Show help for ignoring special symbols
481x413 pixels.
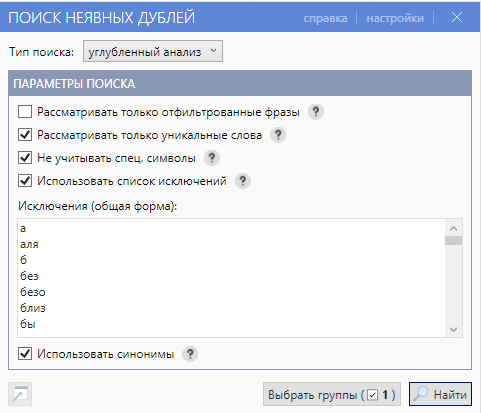(x=212, y=158)
